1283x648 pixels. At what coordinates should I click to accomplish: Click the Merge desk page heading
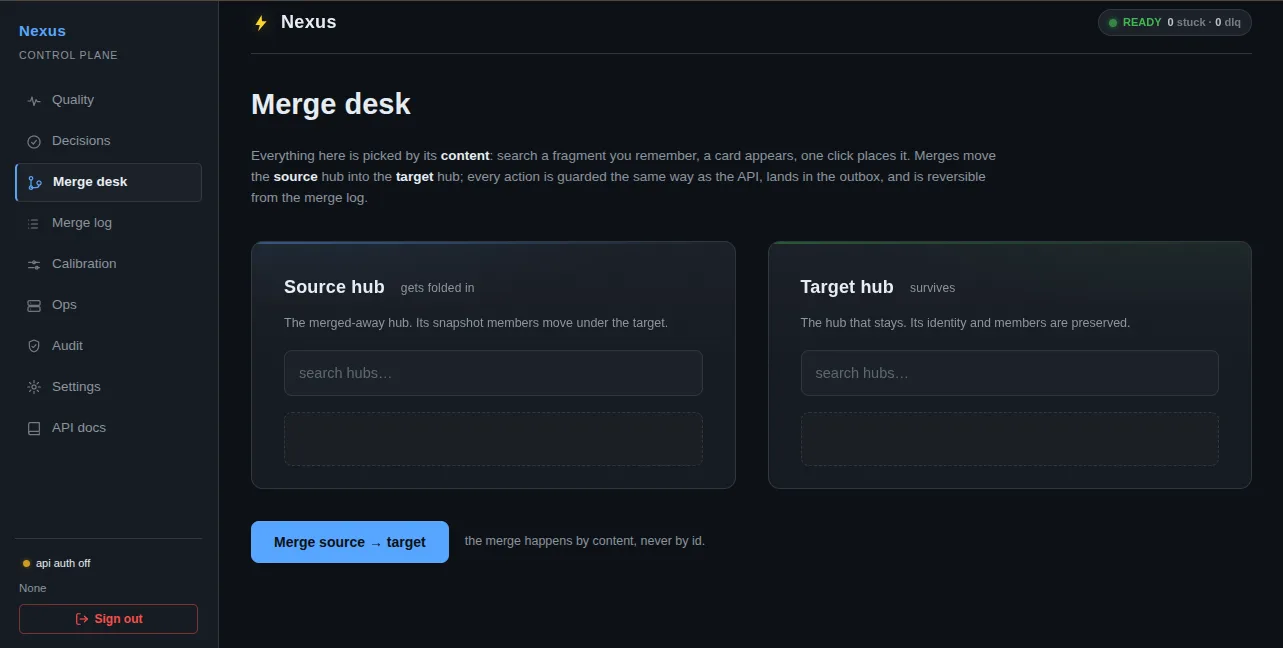point(331,104)
